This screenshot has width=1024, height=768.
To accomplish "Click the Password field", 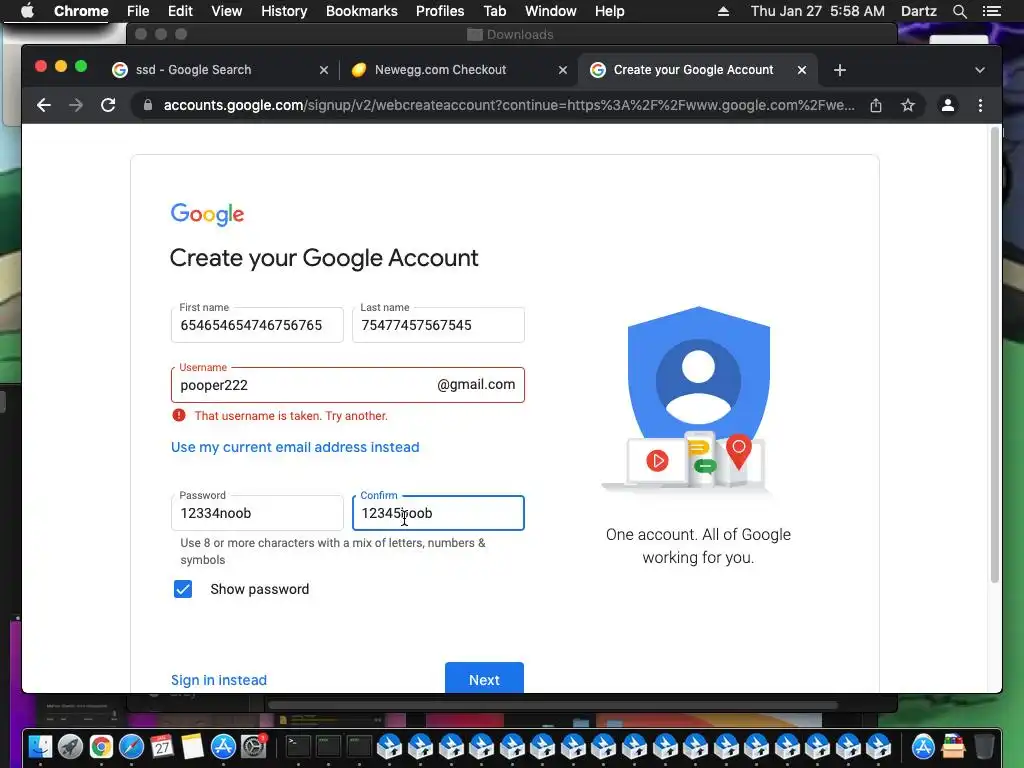I will point(257,513).
